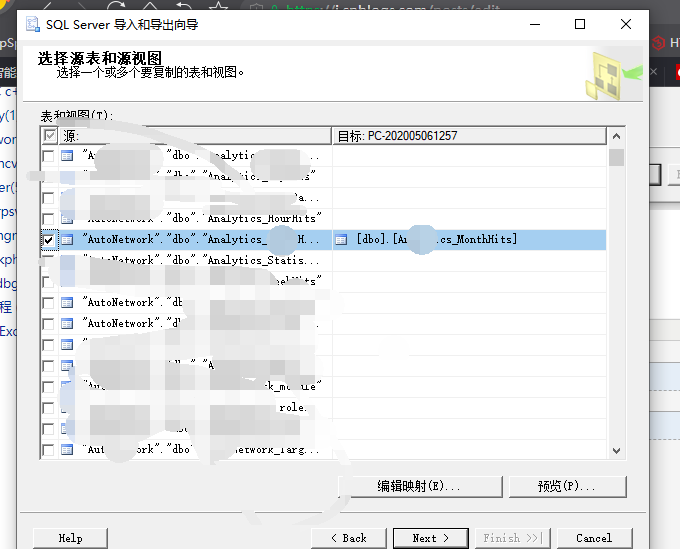Click the SQL Server wizard icon in title bar
This screenshot has width=680, height=549.
coord(33,24)
